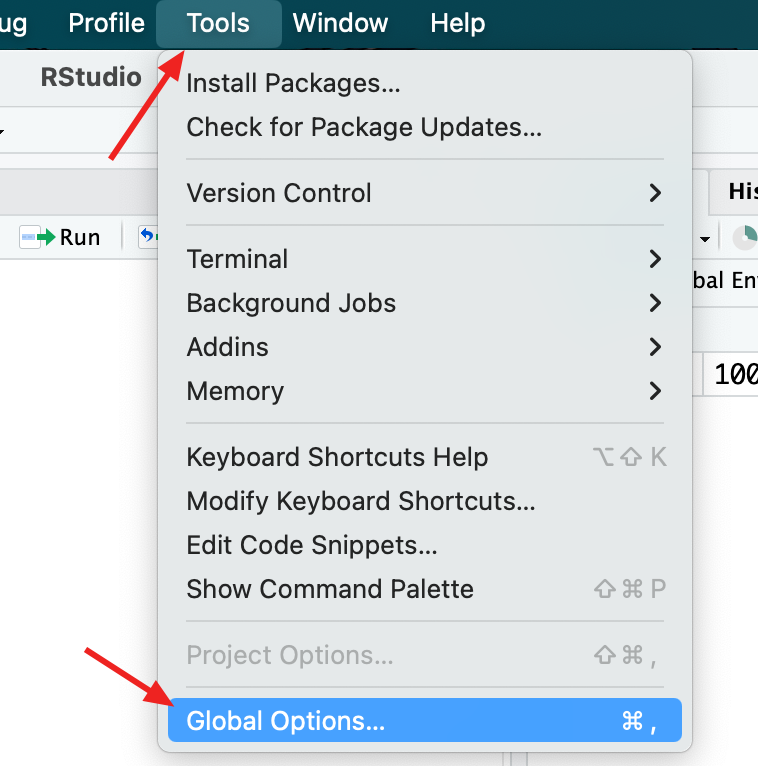The image size is (758, 766).
Task: Open the Profile menu in menu bar
Action: click(106, 23)
